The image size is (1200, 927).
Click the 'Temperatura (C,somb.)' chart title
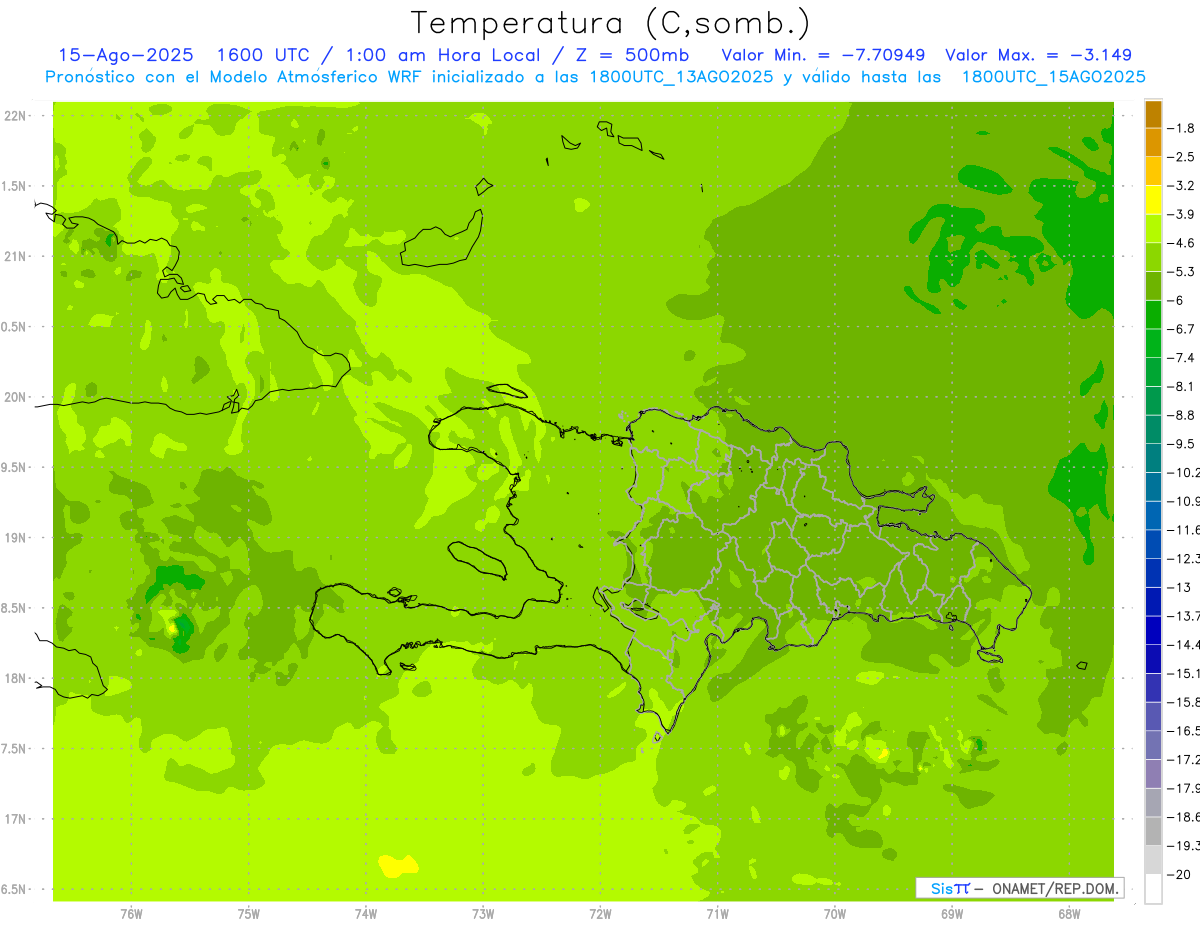click(611, 23)
